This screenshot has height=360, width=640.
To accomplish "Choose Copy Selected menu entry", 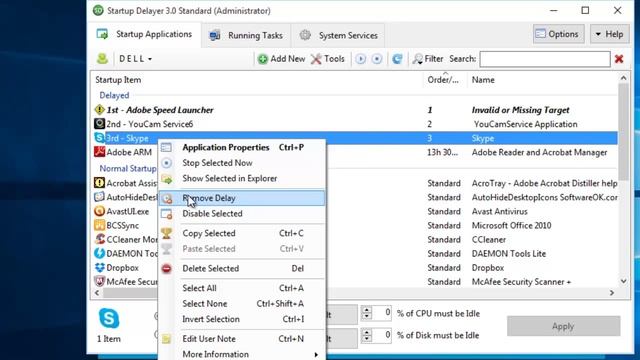I will pos(242,233).
